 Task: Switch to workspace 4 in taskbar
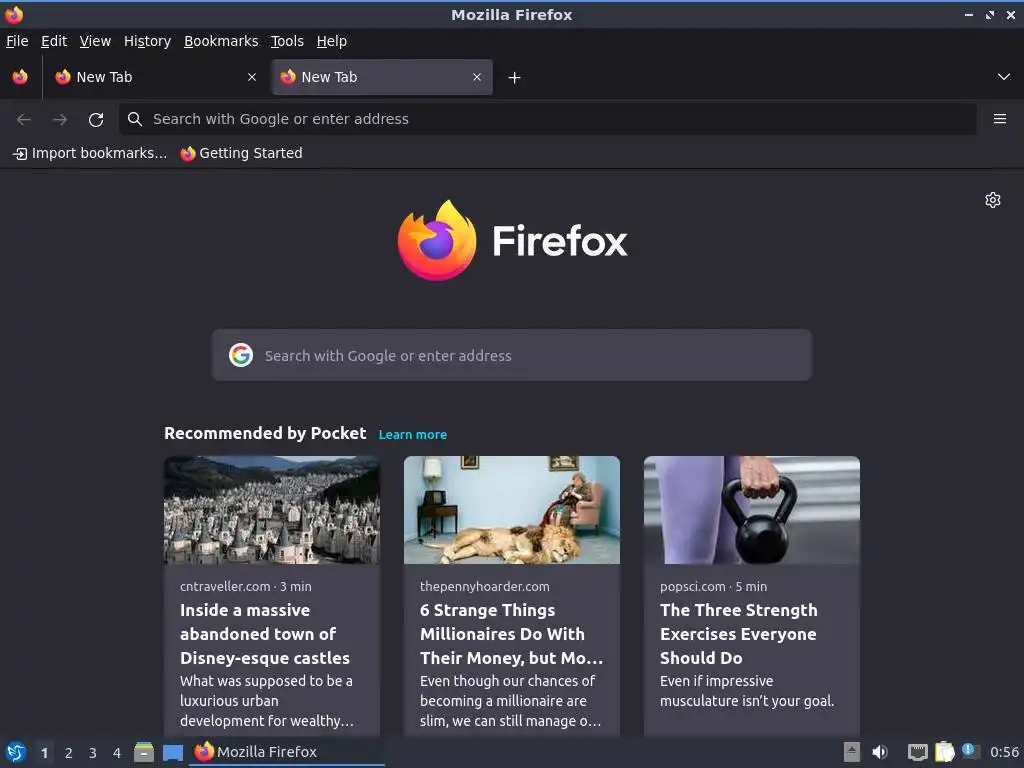117,753
